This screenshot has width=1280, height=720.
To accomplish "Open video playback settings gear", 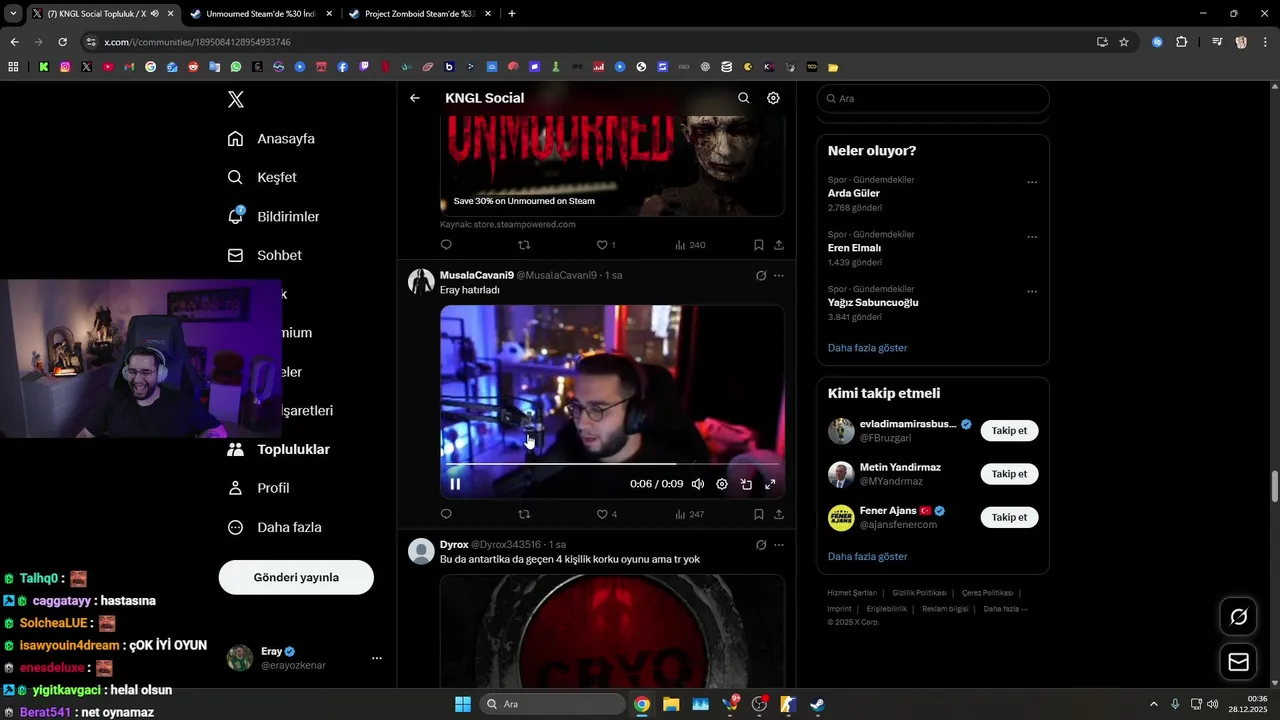I will click(722, 484).
